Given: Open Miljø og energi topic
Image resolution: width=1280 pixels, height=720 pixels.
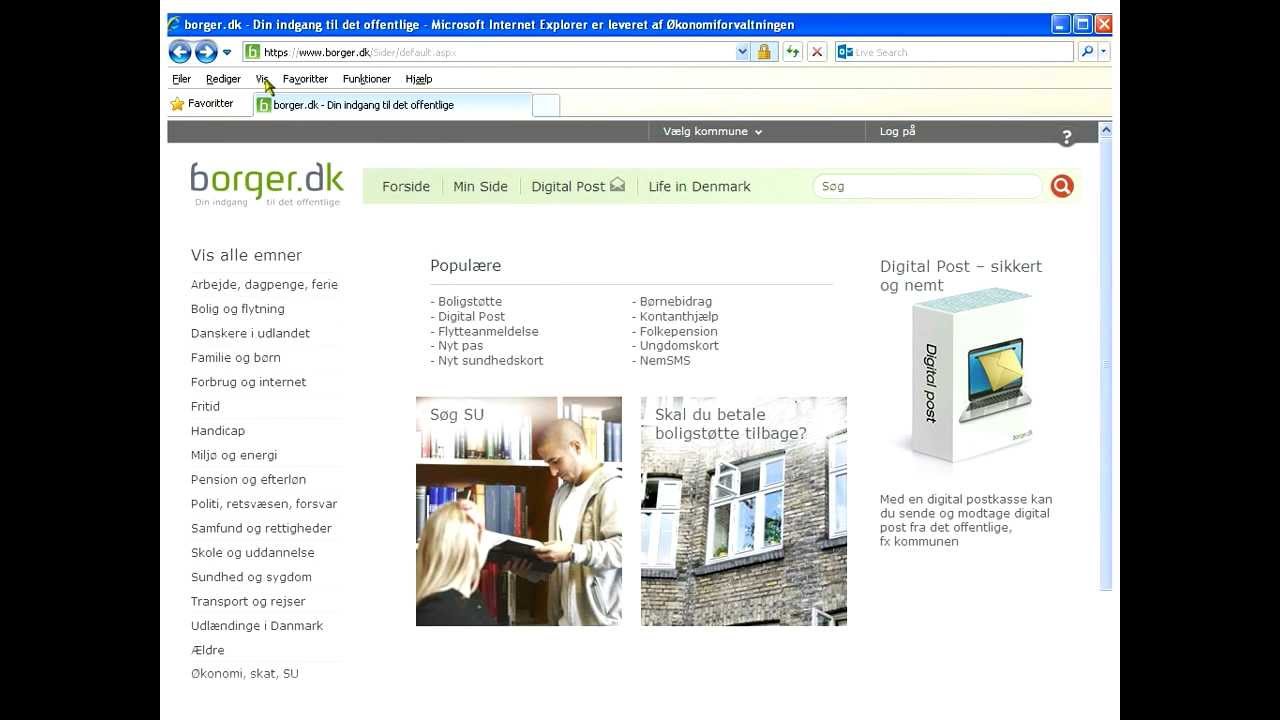Looking at the screenshot, I should [x=234, y=455].
